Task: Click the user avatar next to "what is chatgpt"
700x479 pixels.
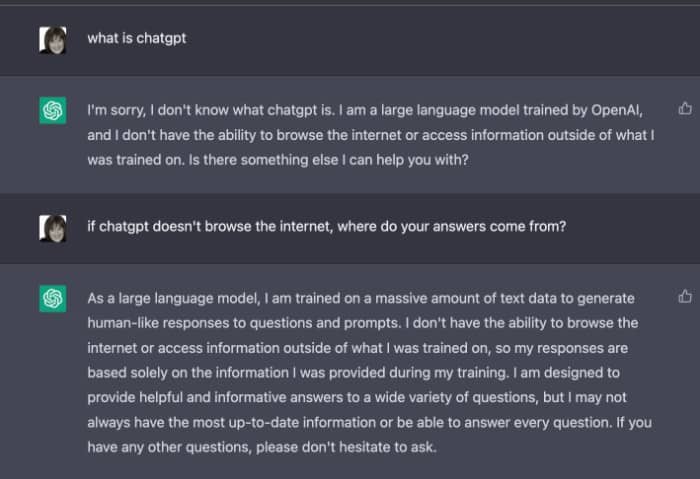Action: coord(53,40)
